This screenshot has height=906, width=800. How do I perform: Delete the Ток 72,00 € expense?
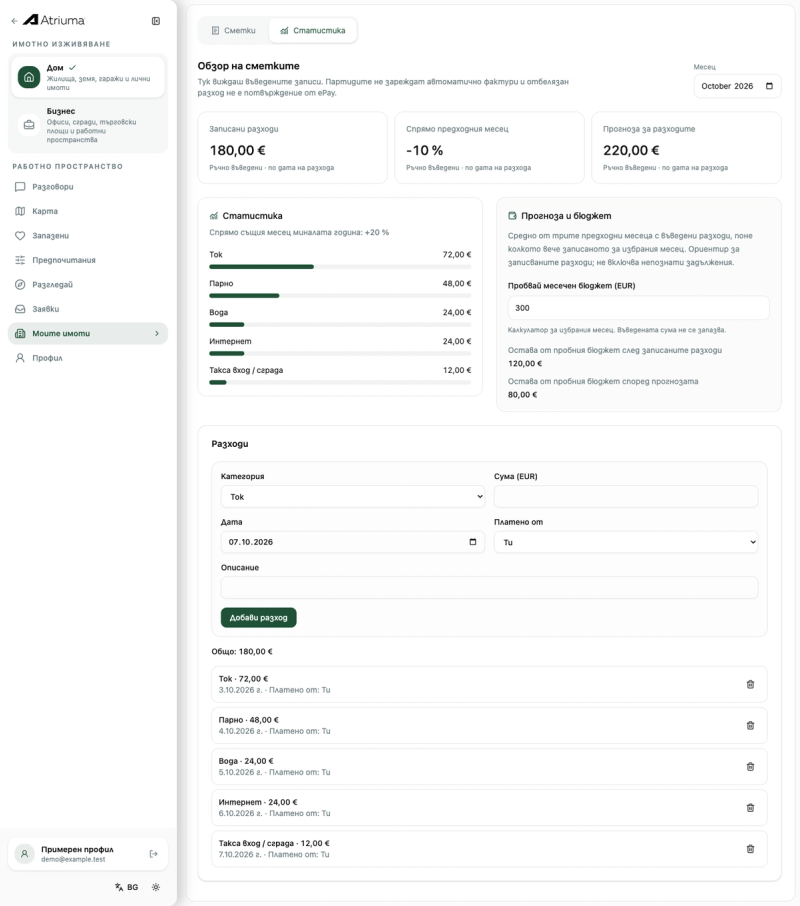[750, 684]
